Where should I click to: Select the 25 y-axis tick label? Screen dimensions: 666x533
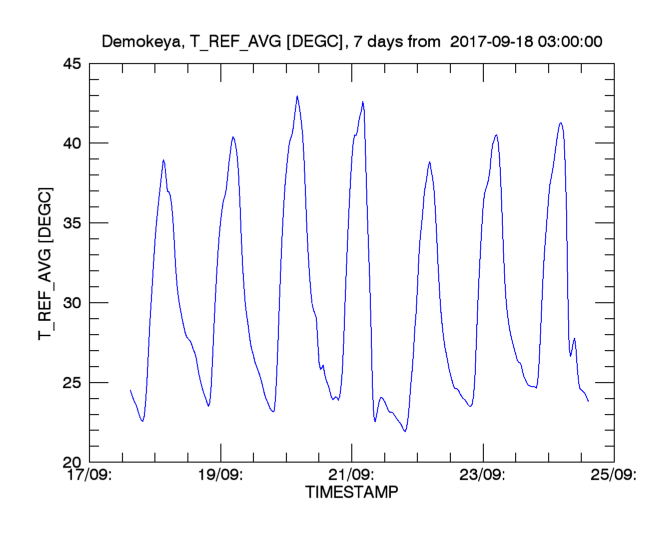73,383
